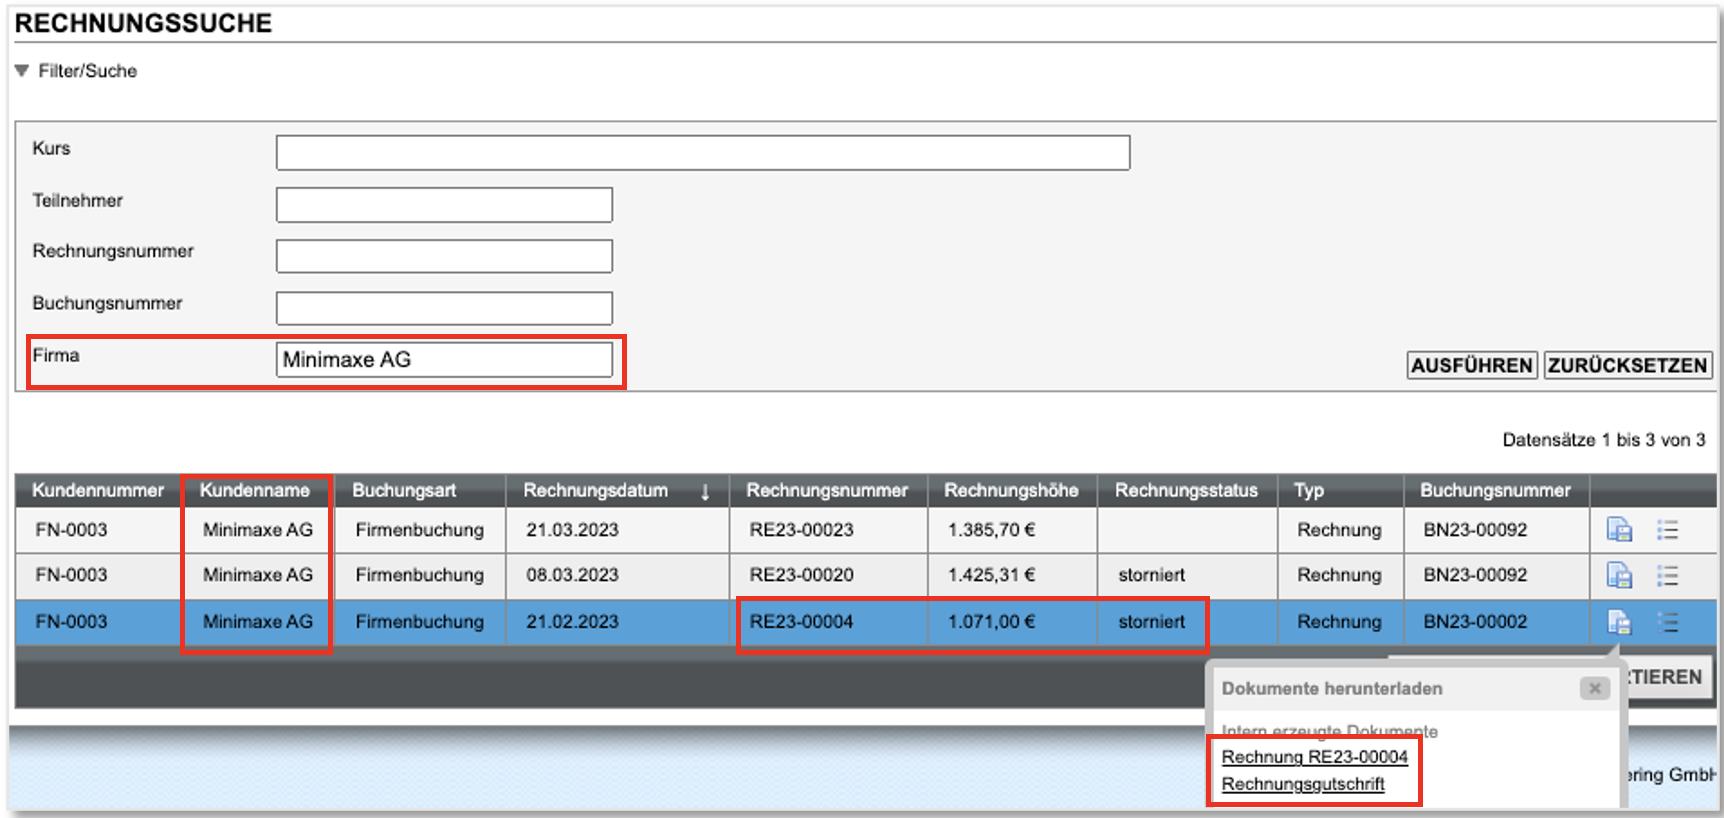Close the Dokumente herunterladen popup
Viewport: 1724px width, 818px height.
[x=1594, y=688]
